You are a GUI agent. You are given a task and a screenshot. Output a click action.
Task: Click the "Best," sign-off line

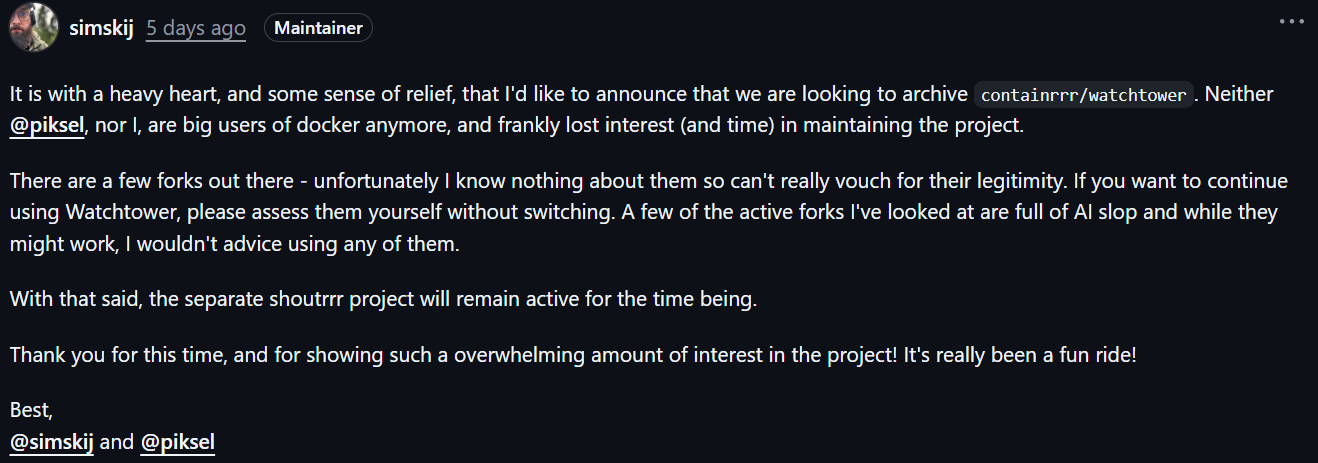pos(31,410)
